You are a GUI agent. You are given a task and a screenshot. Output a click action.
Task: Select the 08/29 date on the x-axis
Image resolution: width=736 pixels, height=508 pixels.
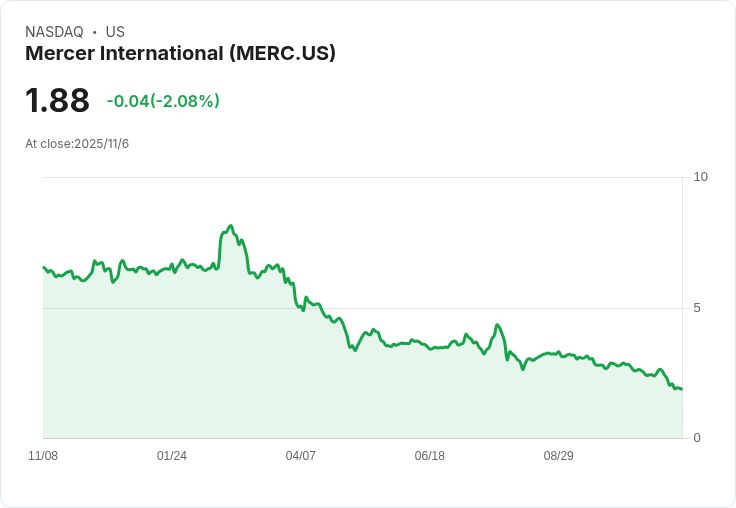point(558,456)
